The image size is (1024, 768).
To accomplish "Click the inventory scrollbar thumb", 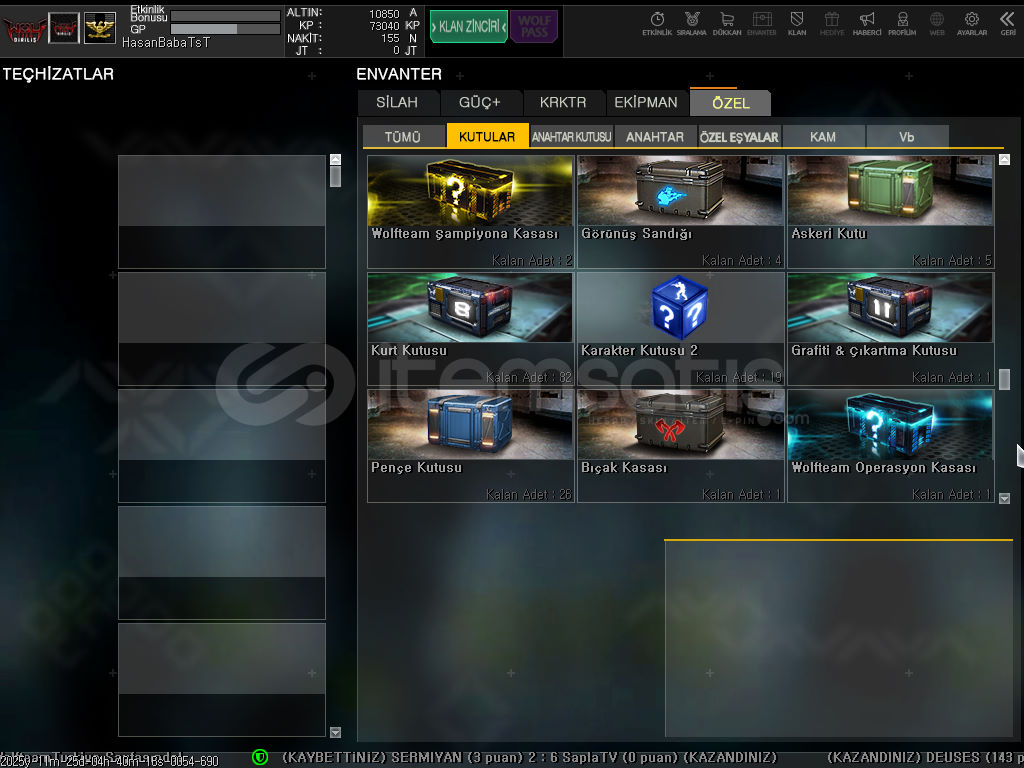I will (1004, 379).
